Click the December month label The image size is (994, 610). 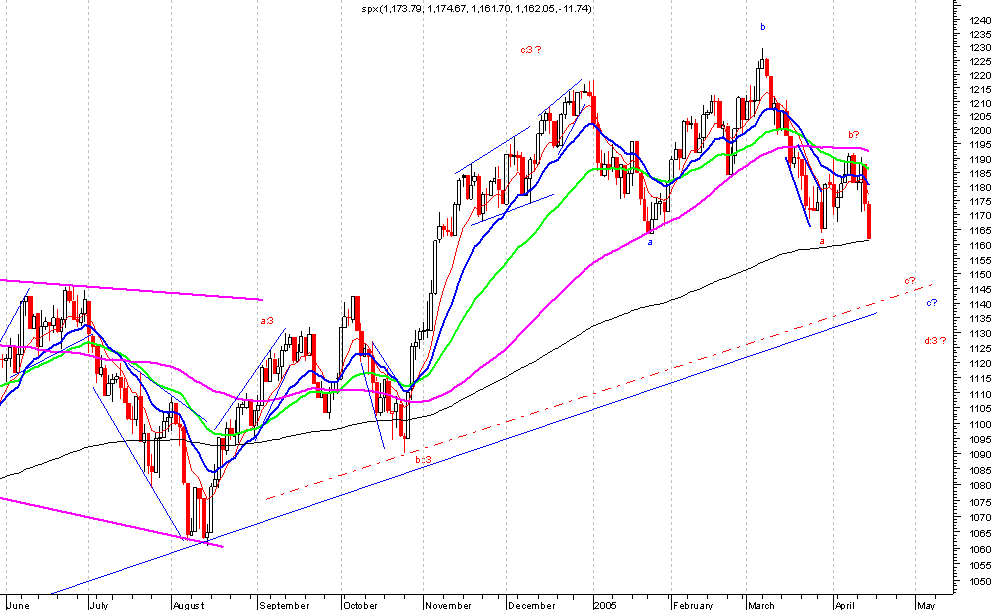[x=532, y=605]
